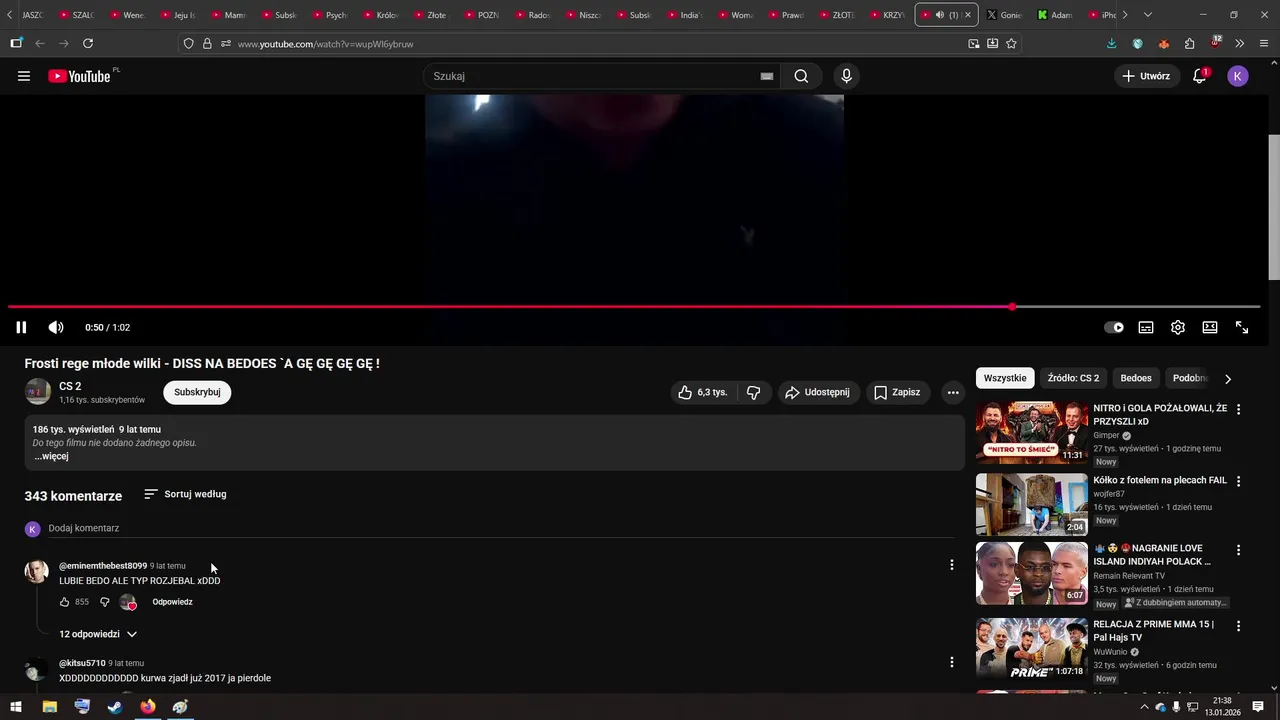Screen dimensions: 1280x720
Task: Open File Explorer from the taskbar
Action: tap(49, 706)
